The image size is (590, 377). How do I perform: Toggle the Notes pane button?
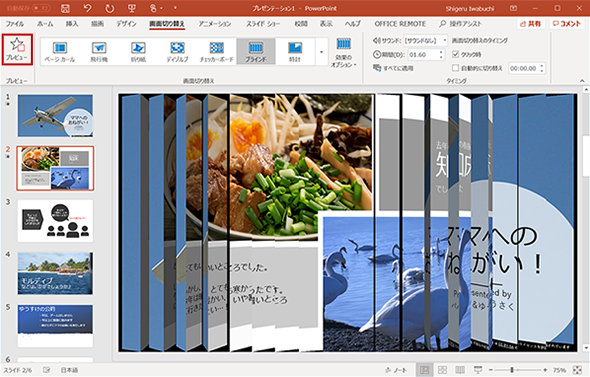coord(395,370)
